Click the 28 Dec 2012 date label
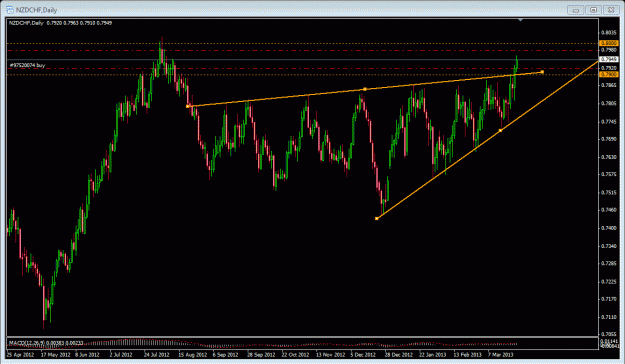The height and width of the screenshot is (364, 625). [399, 354]
